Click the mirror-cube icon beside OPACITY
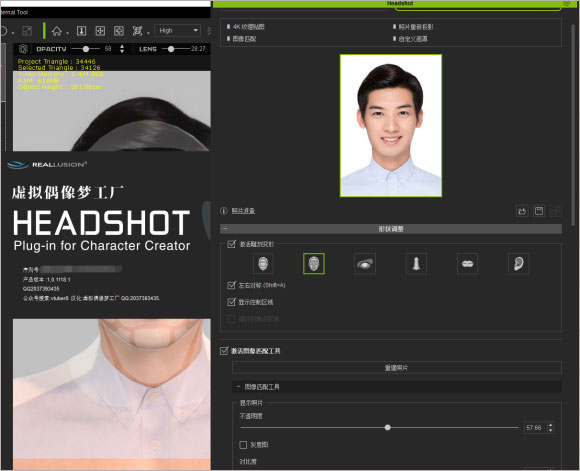 pos(23,49)
